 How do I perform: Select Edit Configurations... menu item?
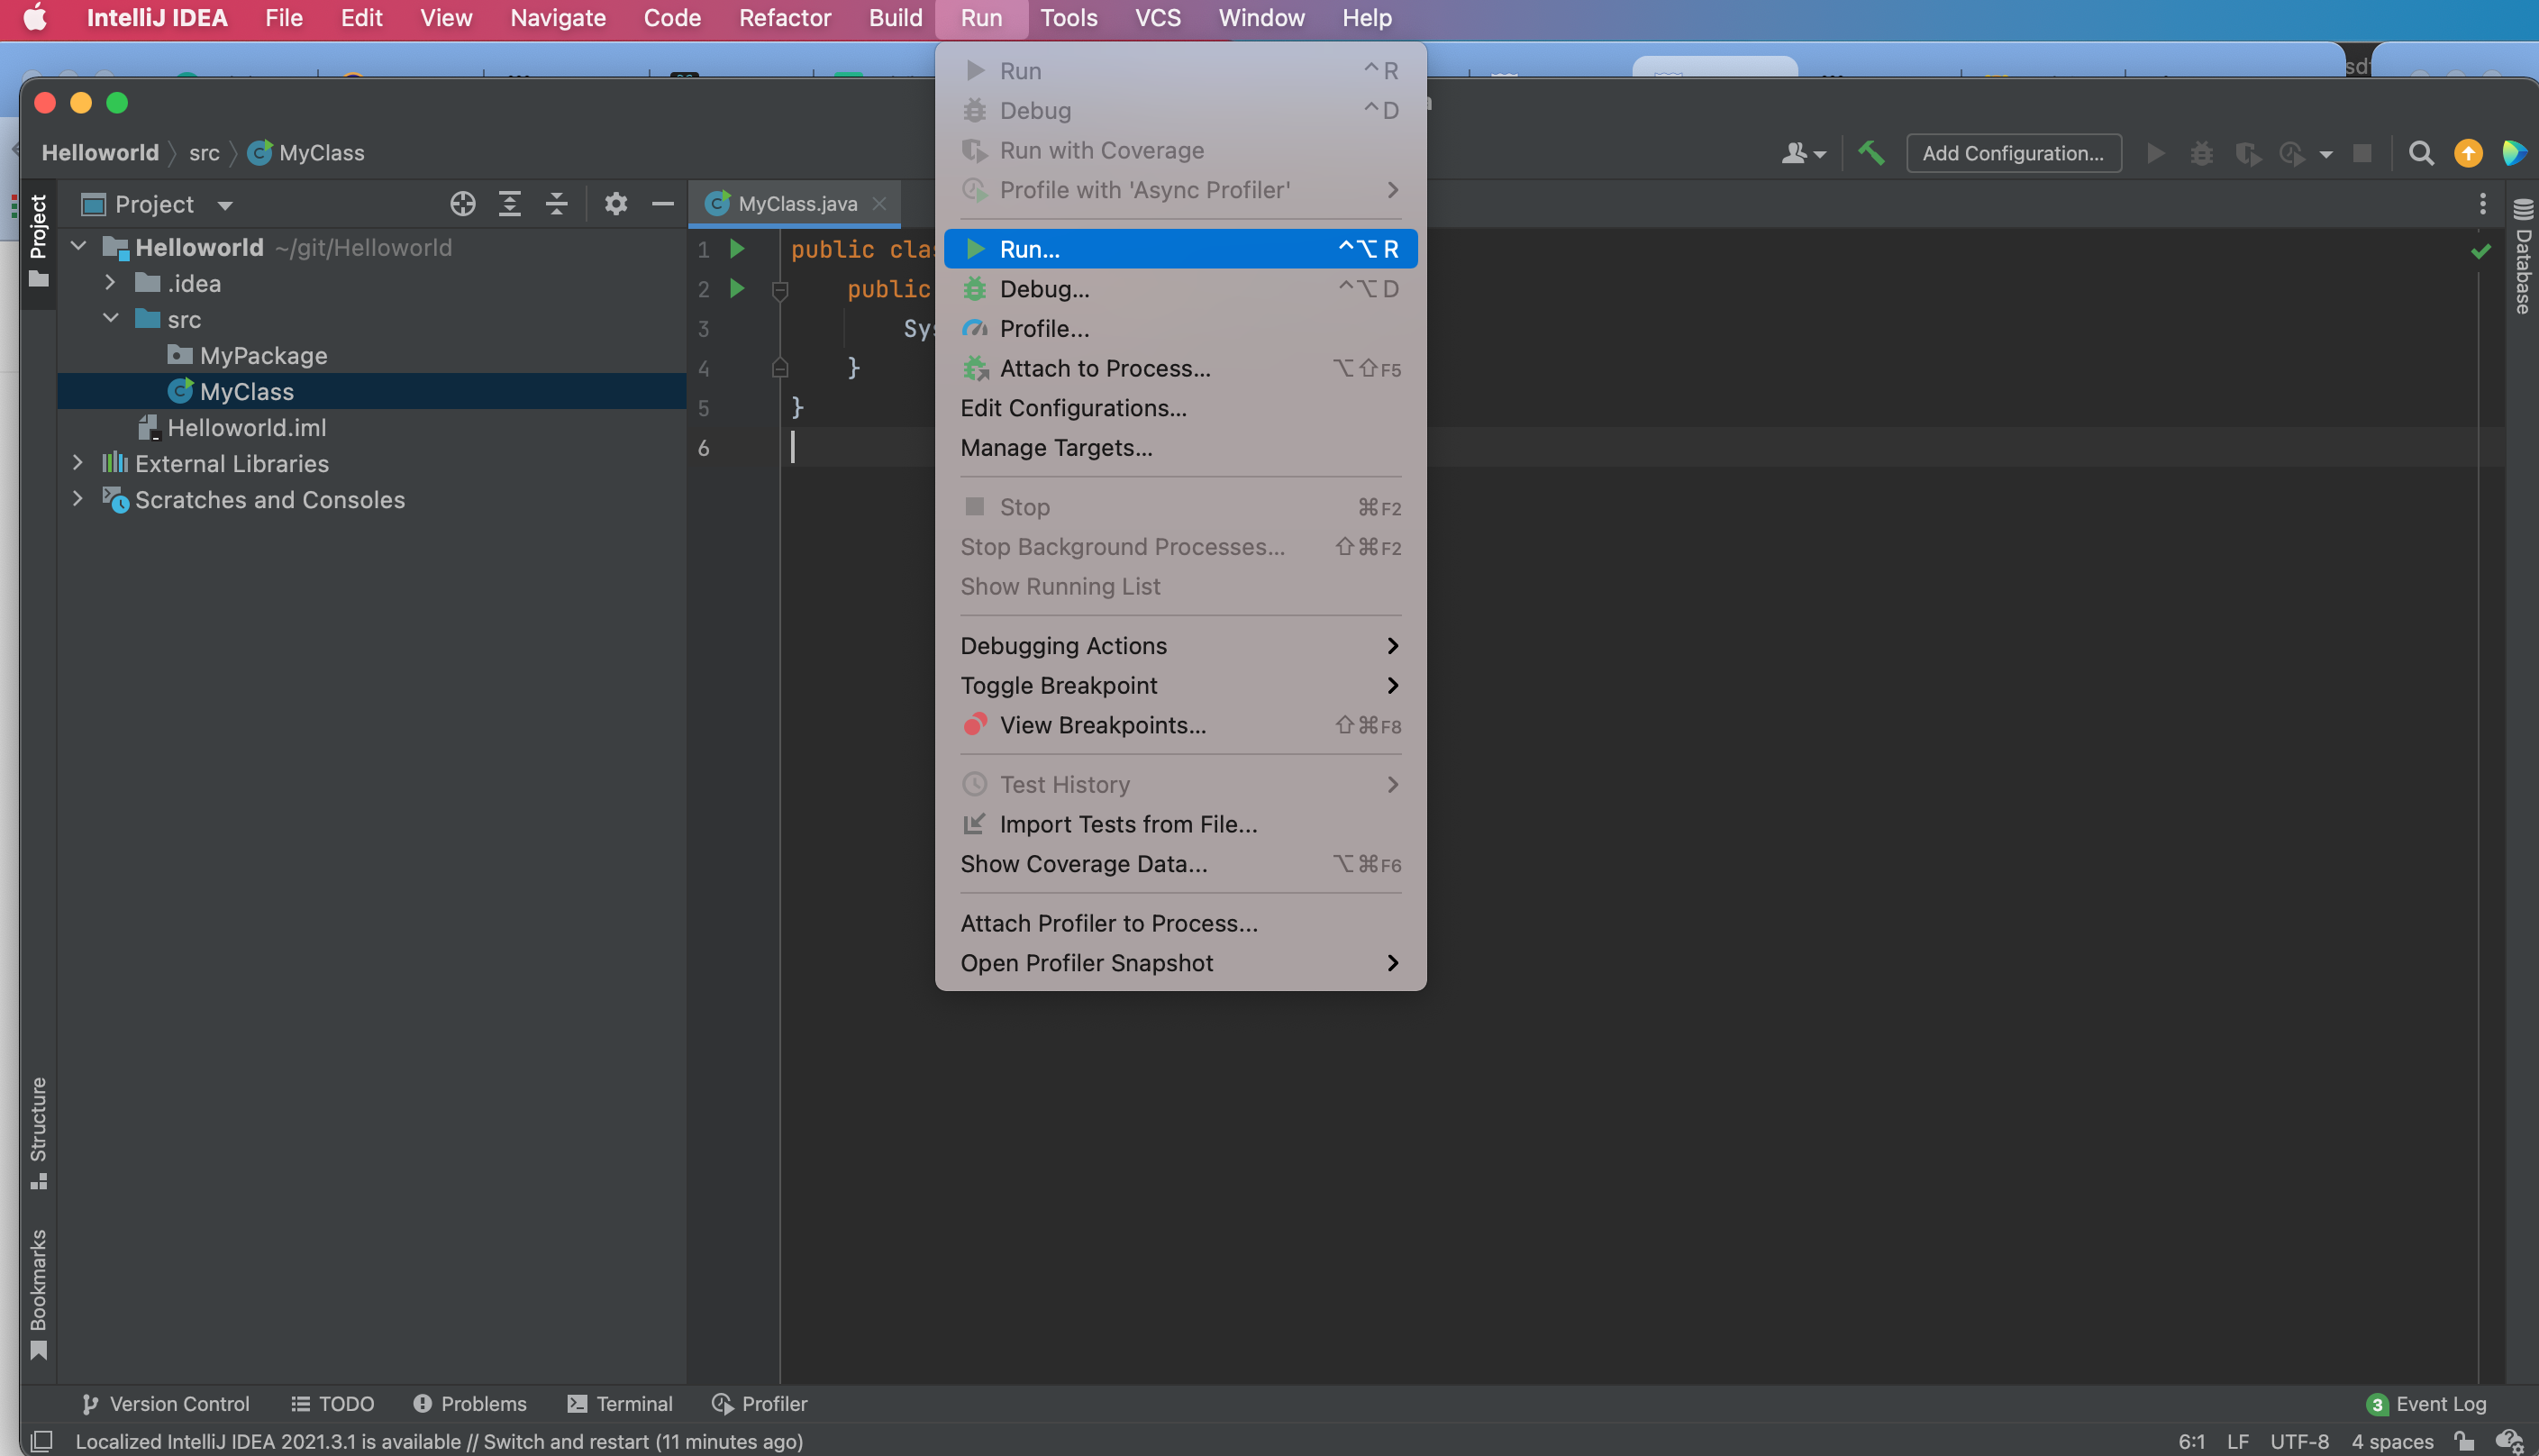tap(1073, 408)
